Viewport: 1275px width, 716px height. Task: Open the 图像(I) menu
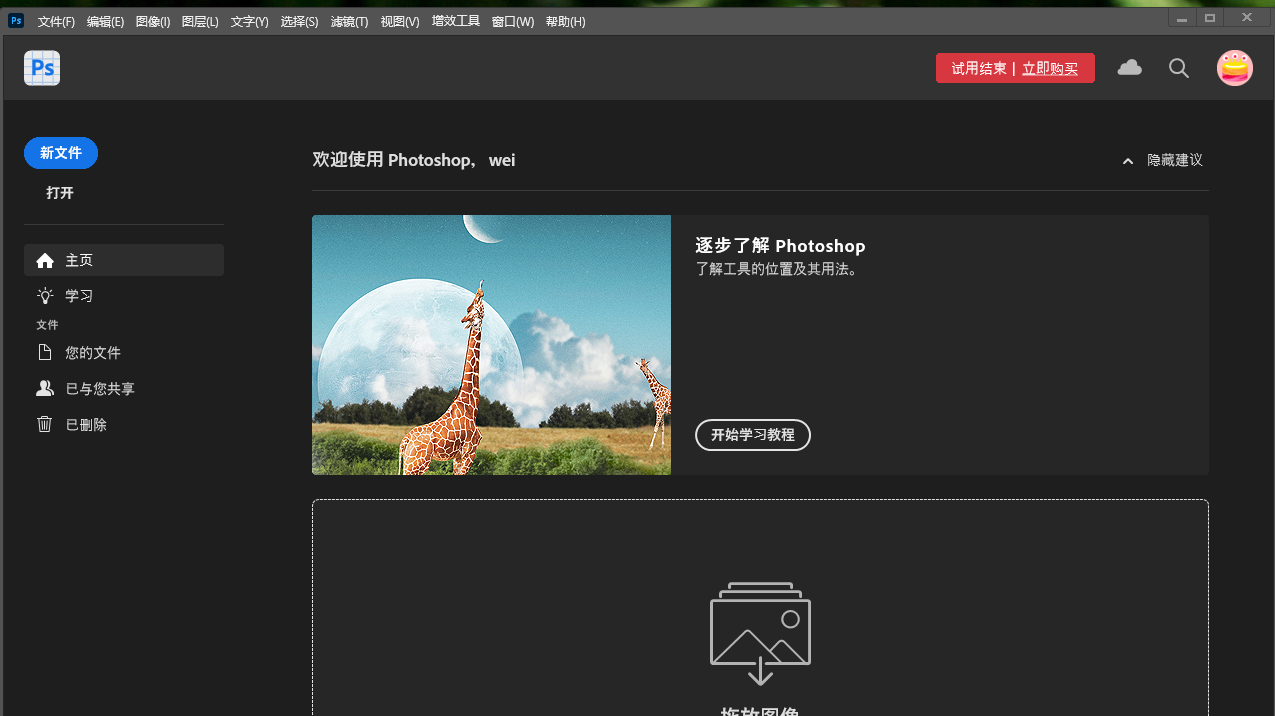click(x=153, y=21)
